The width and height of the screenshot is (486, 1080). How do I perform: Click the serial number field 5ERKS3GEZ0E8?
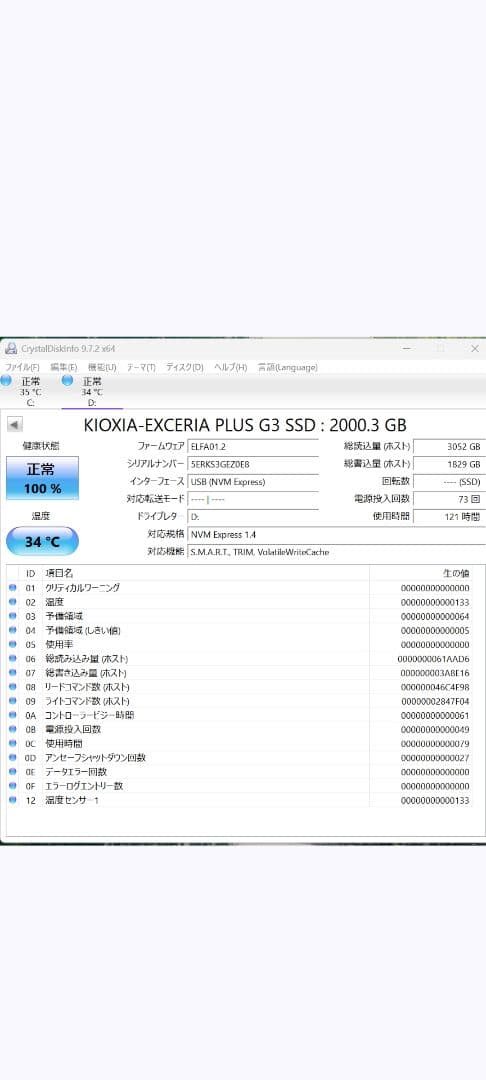[253, 464]
